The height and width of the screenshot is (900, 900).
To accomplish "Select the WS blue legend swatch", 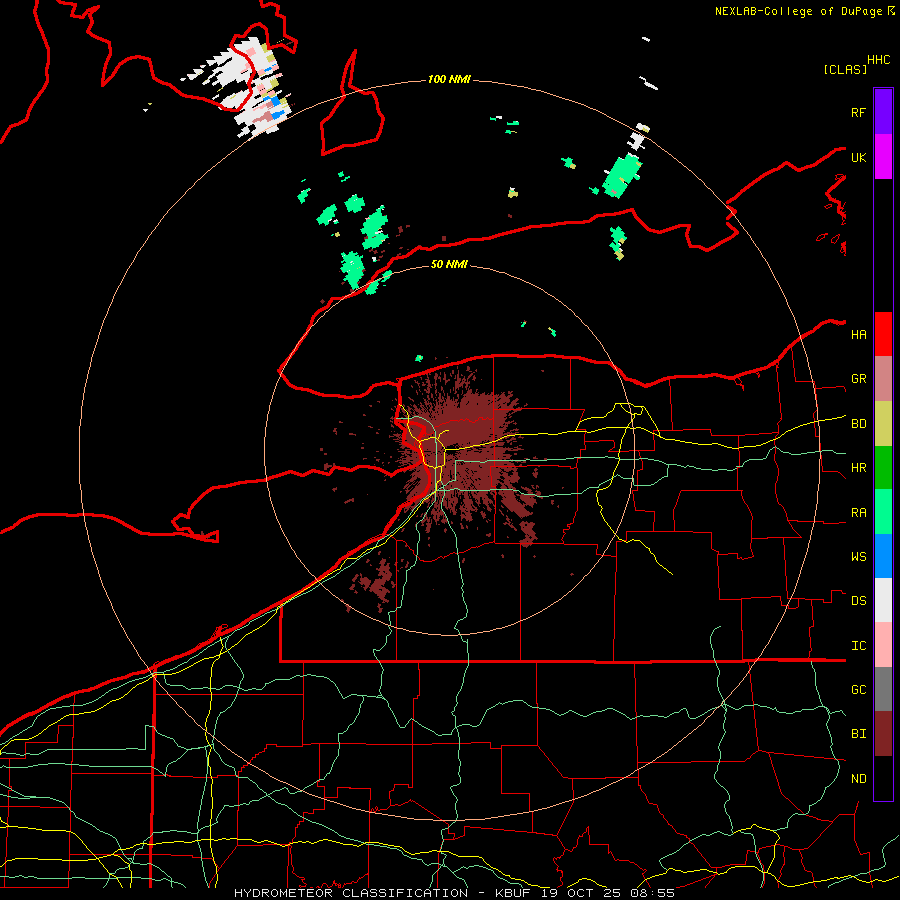I will pos(883,556).
